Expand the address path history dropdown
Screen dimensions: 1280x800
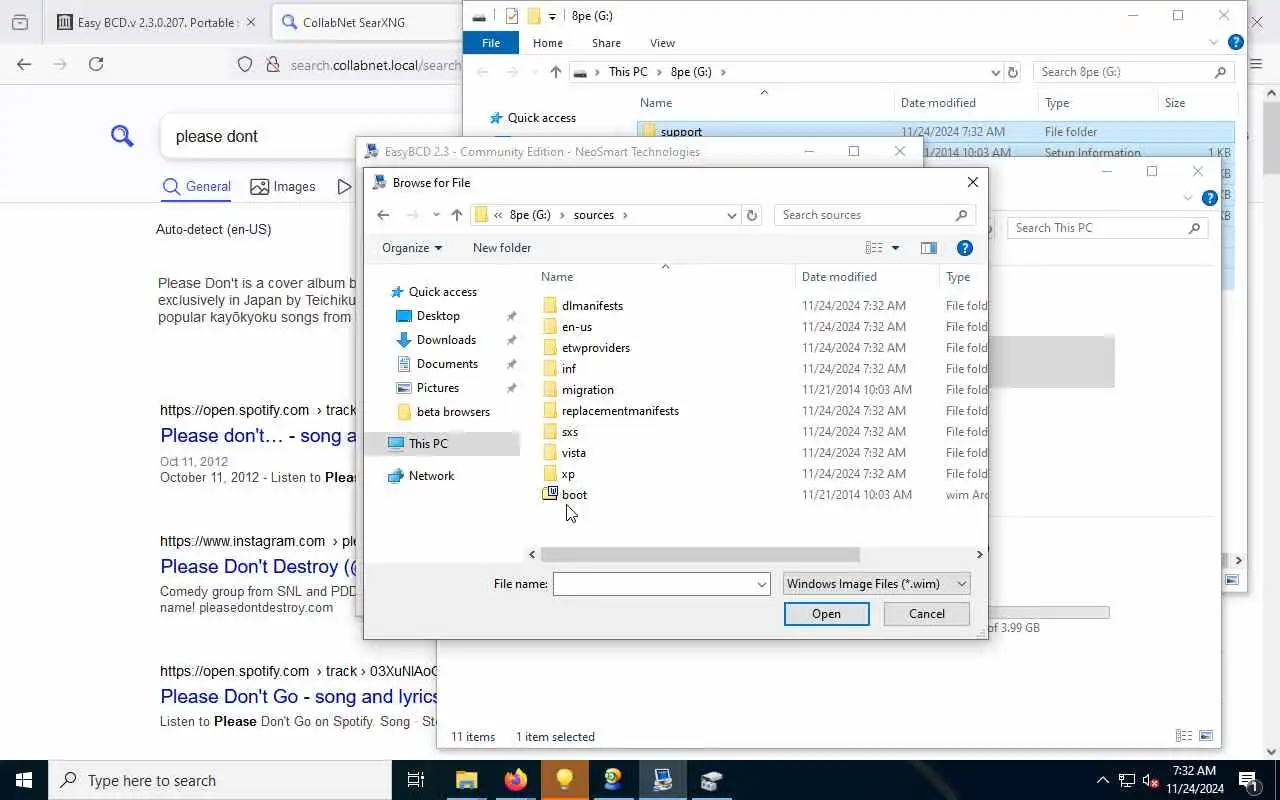pyautogui.click(x=732, y=215)
